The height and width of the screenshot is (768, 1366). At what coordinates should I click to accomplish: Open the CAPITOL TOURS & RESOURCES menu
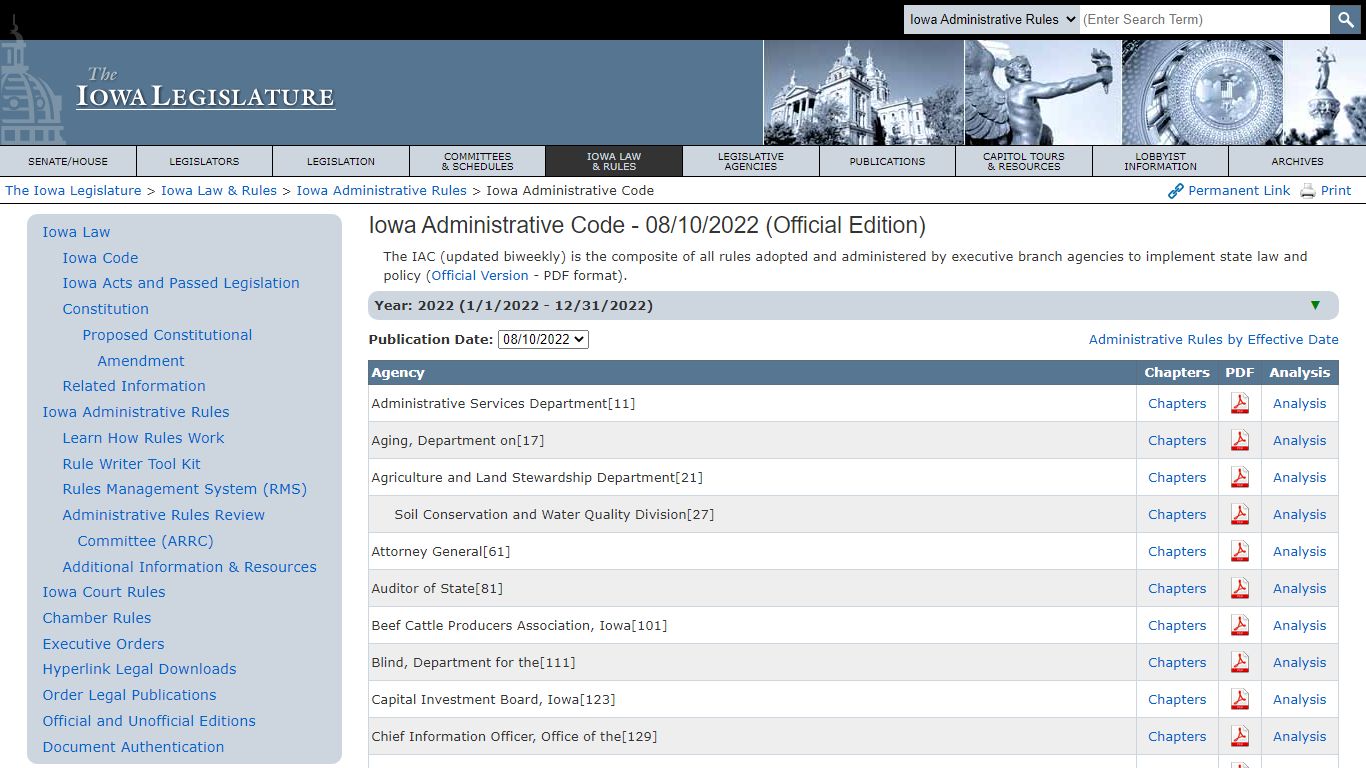(x=1024, y=161)
